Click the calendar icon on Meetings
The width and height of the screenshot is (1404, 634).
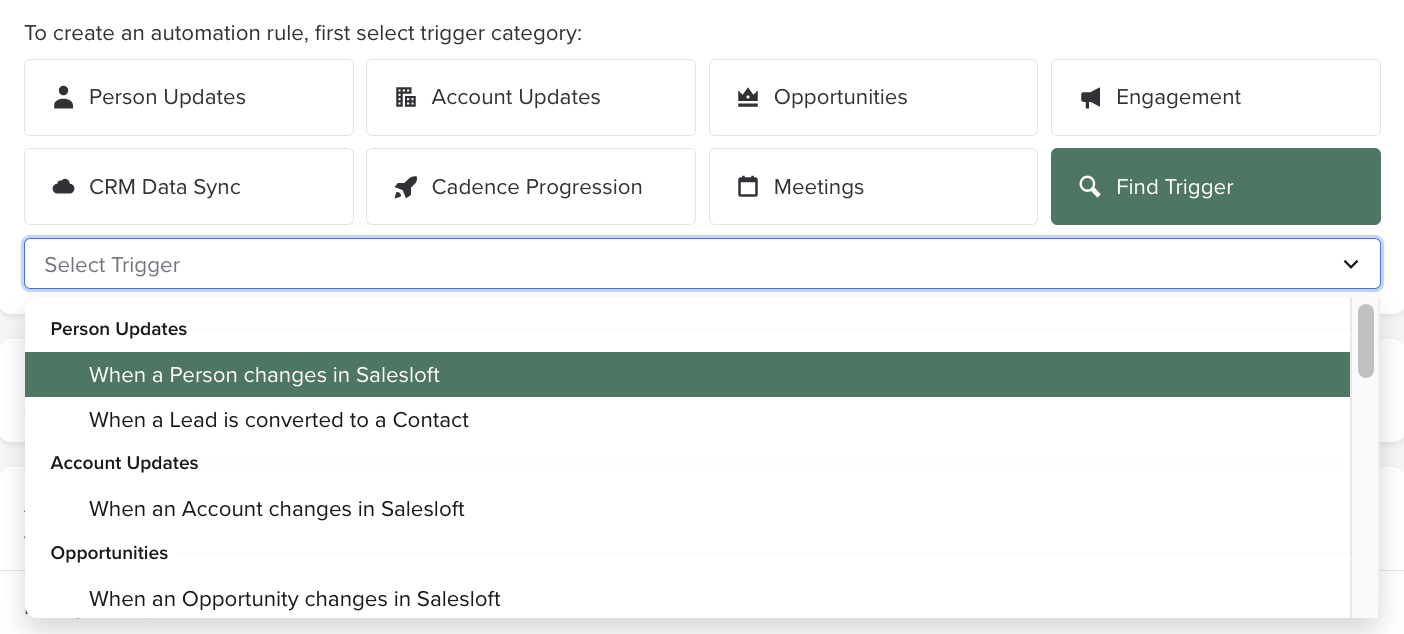(x=748, y=186)
